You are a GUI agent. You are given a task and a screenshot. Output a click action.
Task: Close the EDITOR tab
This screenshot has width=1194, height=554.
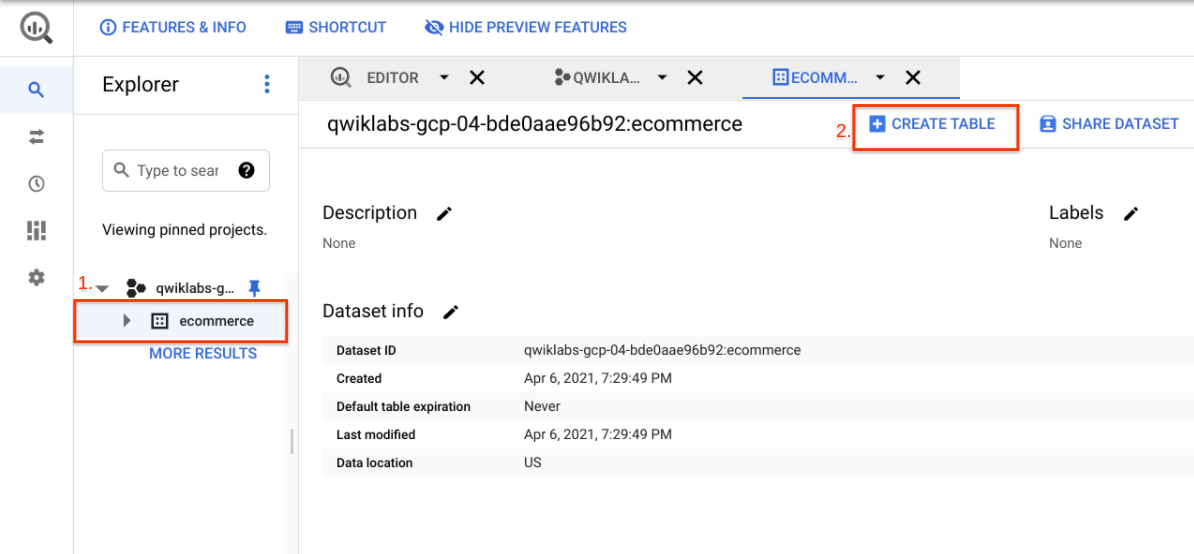click(x=477, y=77)
